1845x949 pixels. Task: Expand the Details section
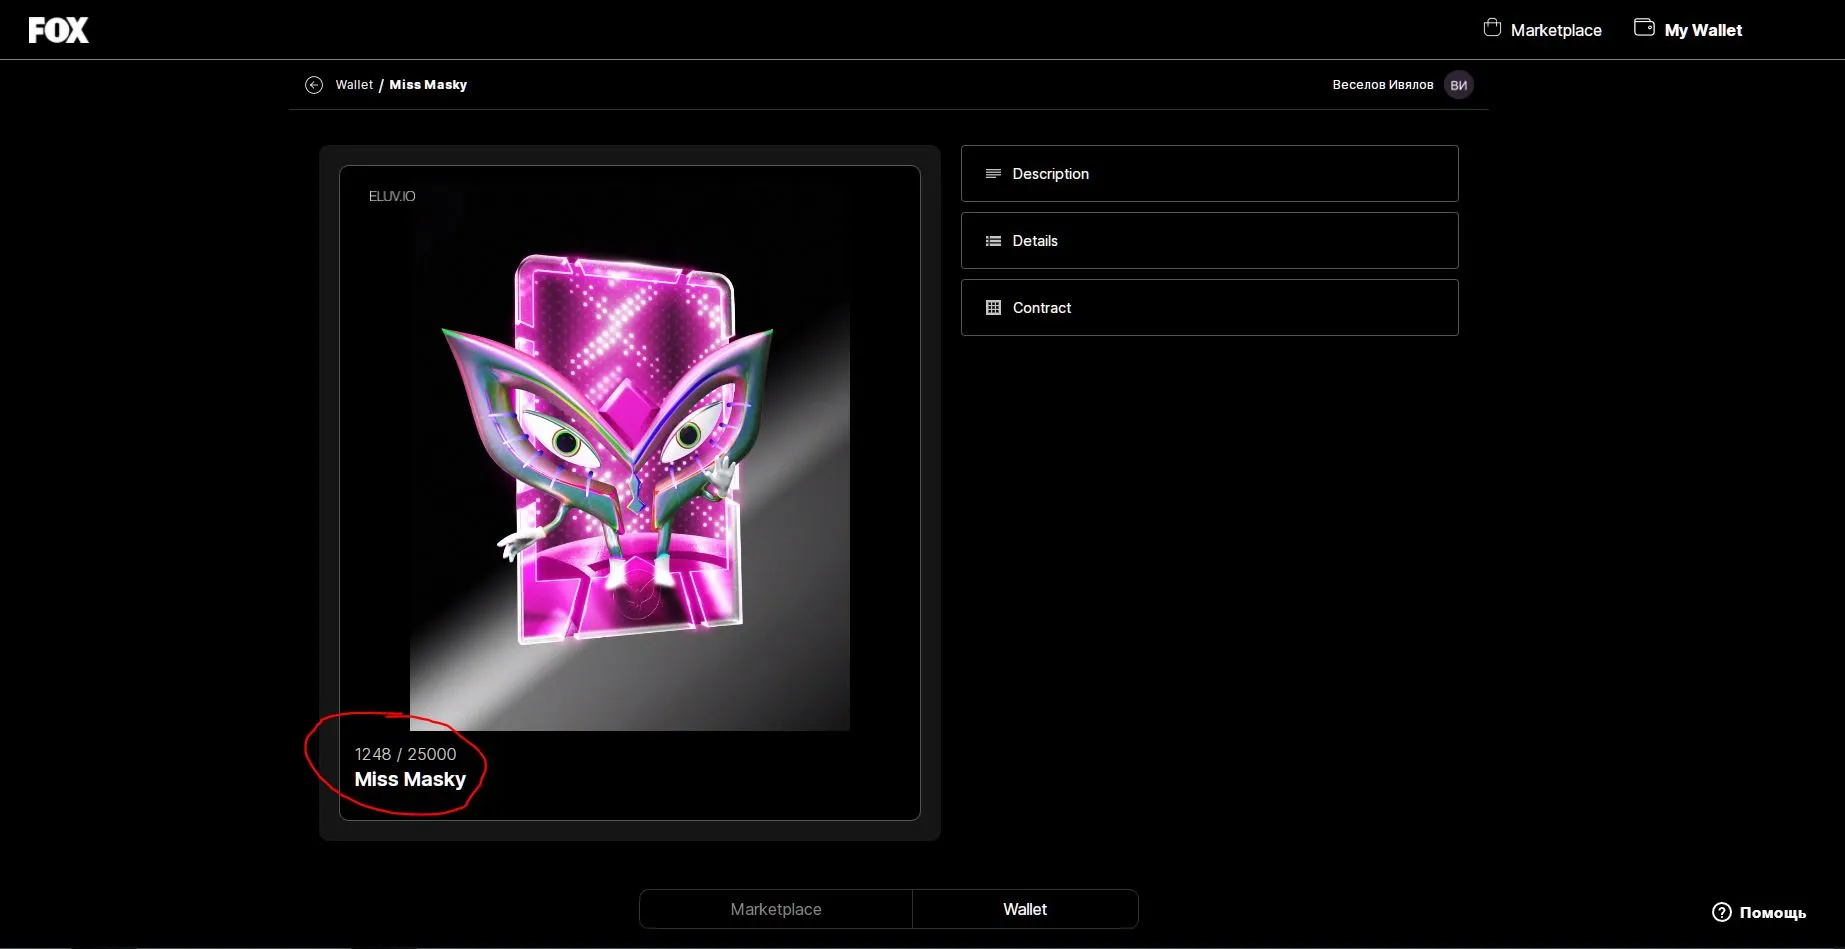tap(1210, 241)
